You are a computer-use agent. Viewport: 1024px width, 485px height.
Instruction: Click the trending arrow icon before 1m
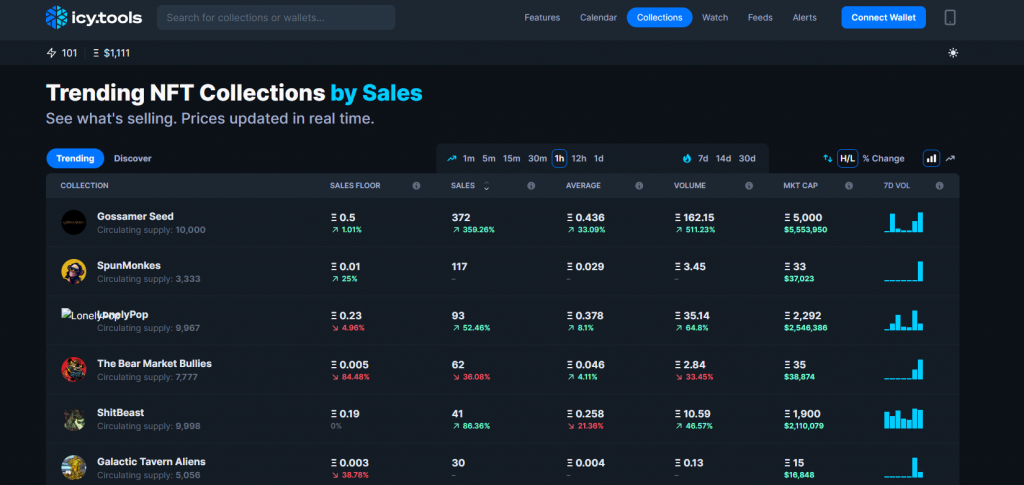(x=451, y=159)
